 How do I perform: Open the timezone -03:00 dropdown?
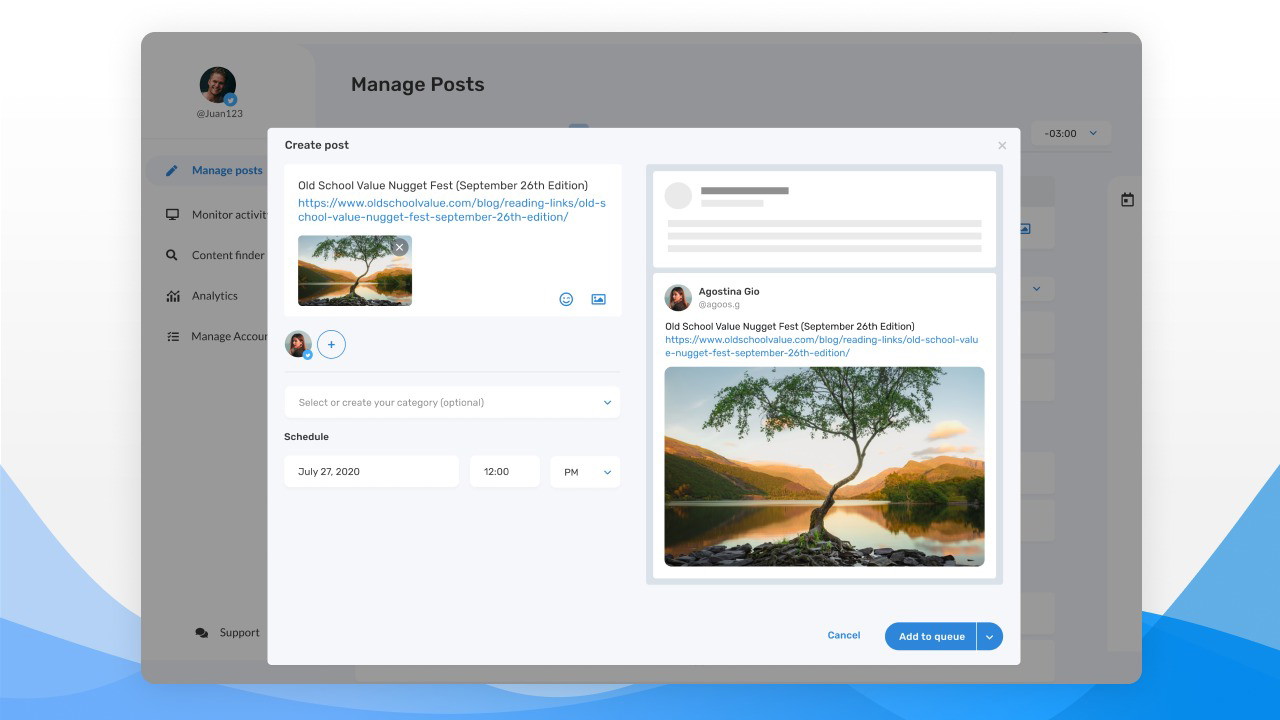coord(1071,133)
